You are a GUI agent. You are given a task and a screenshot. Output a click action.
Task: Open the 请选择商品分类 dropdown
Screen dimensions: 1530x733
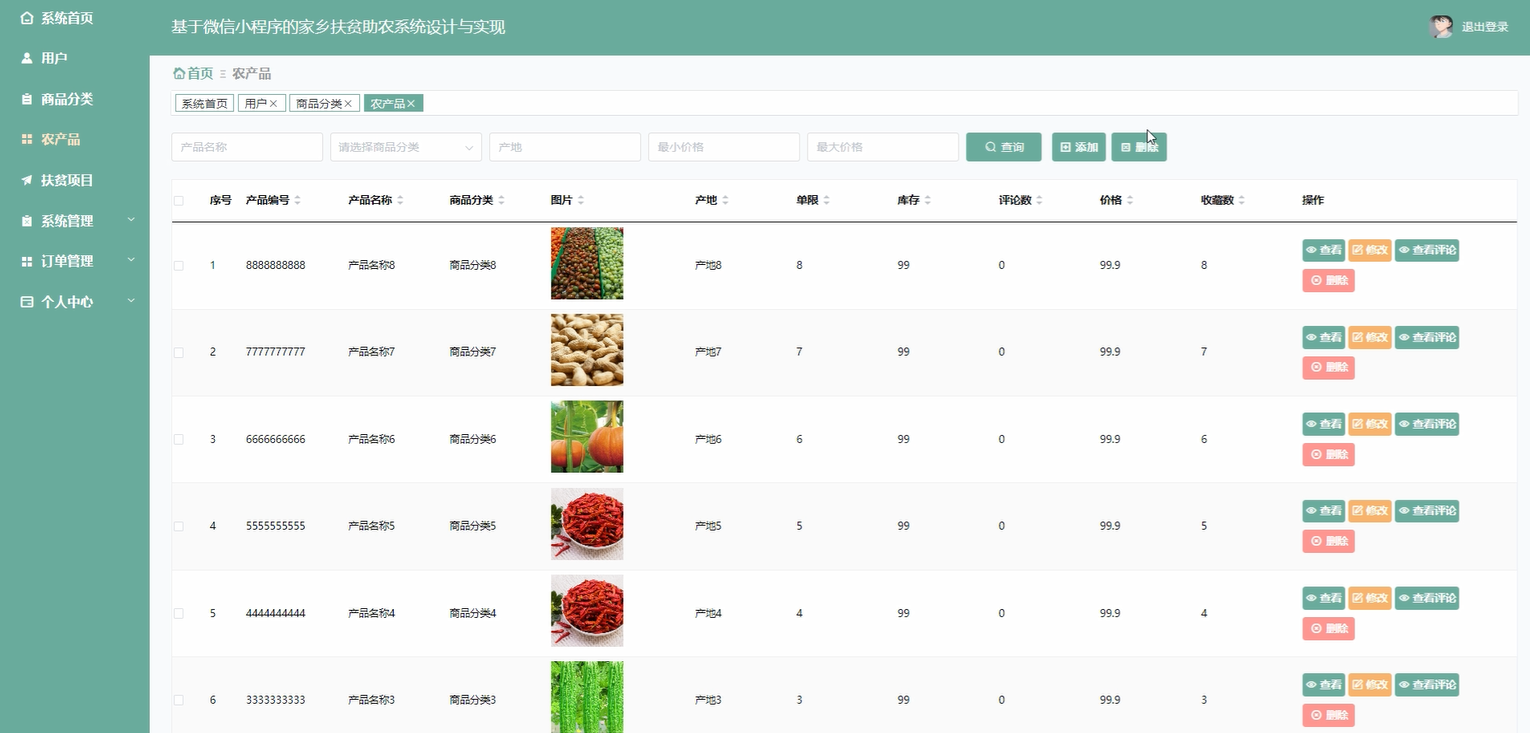coord(406,147)
